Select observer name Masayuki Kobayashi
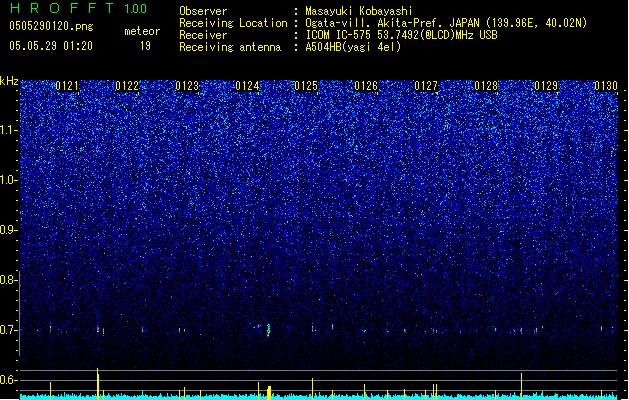Viewport: 629px width, 400px height. [x=359, y=11]
